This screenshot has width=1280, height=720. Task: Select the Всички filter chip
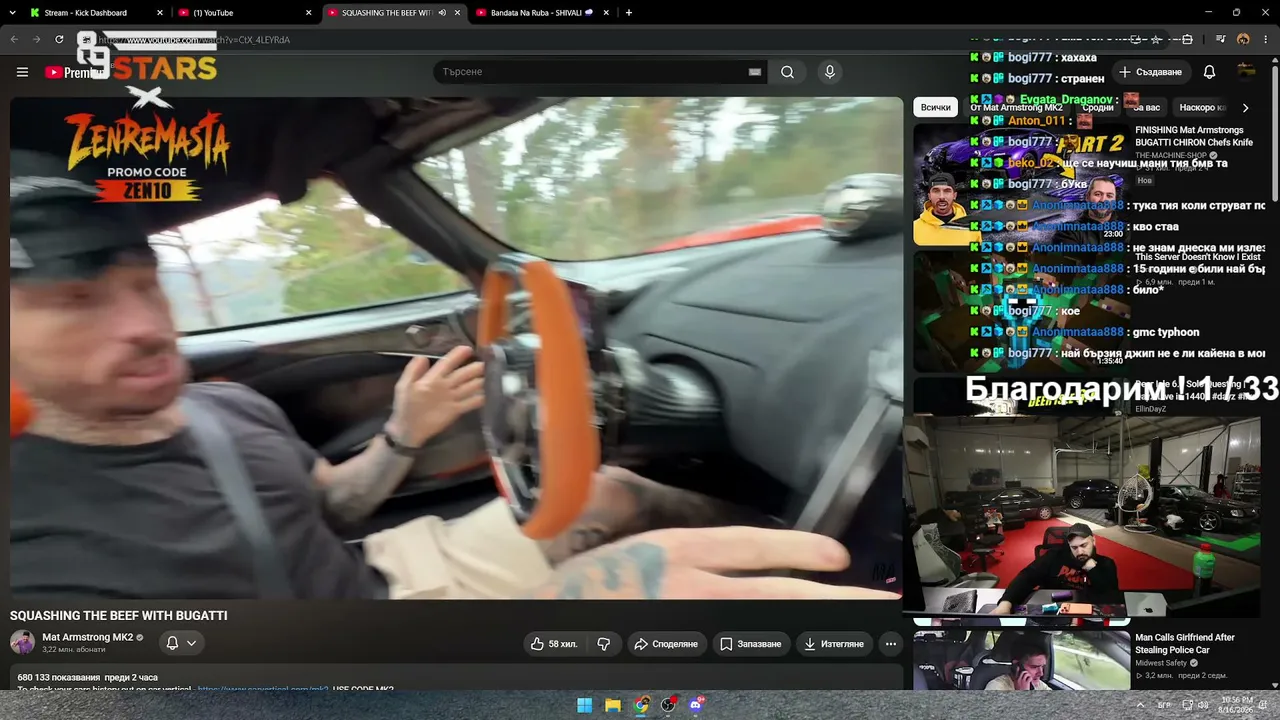(x=936, y=107)
